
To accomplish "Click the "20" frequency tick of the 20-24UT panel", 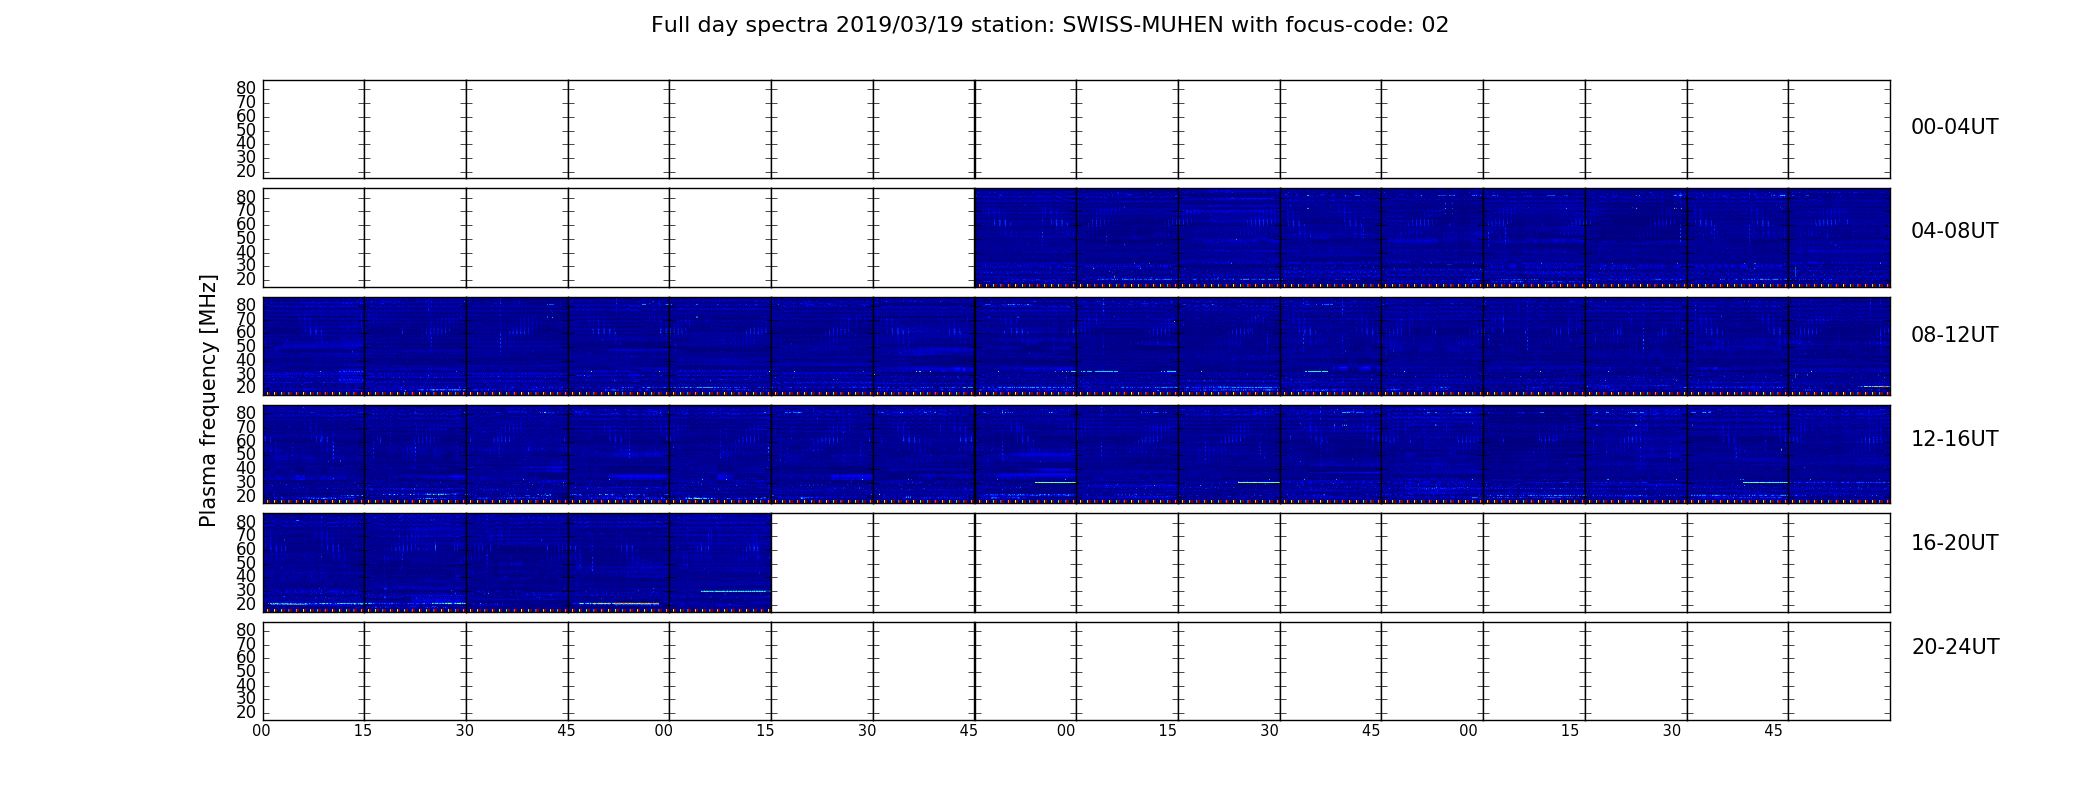I will tap(246, 712).
